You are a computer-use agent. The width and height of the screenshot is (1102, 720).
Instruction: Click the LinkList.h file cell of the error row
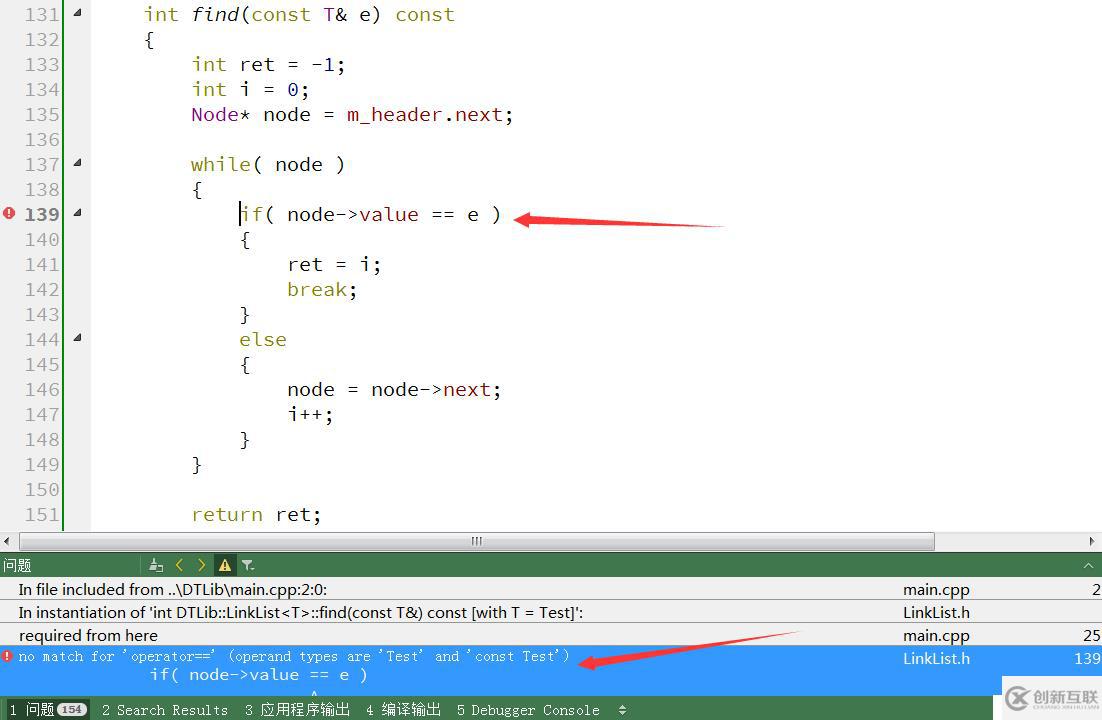tap(936, 658)
